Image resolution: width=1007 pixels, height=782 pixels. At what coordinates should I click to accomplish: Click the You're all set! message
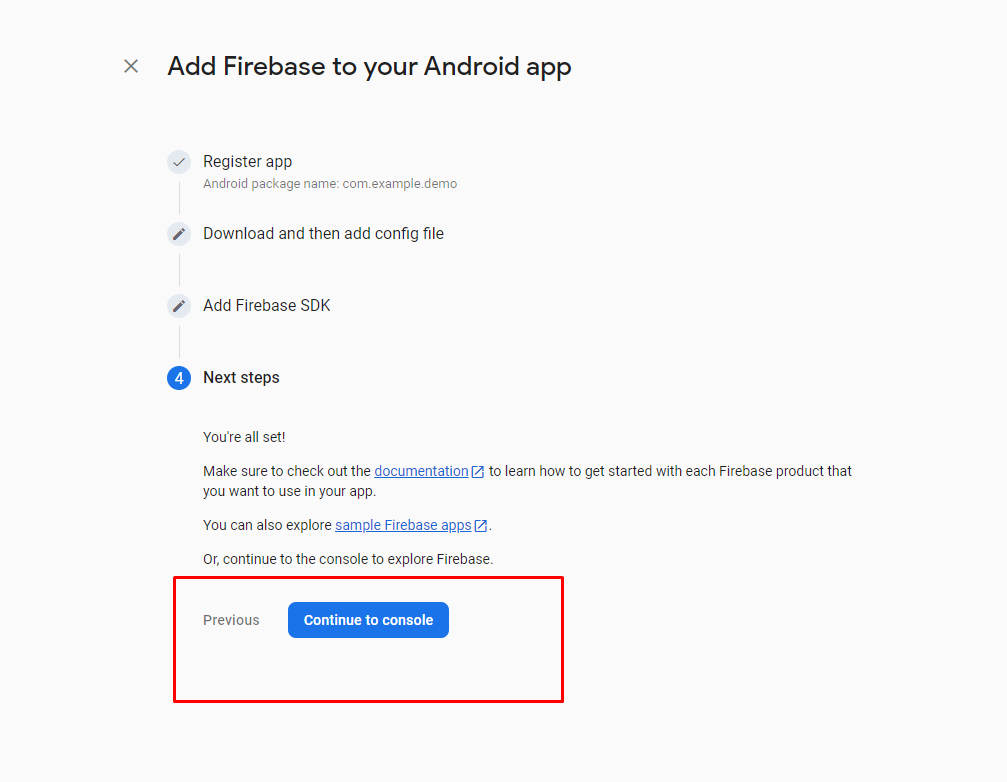click(x=244, y=437)
